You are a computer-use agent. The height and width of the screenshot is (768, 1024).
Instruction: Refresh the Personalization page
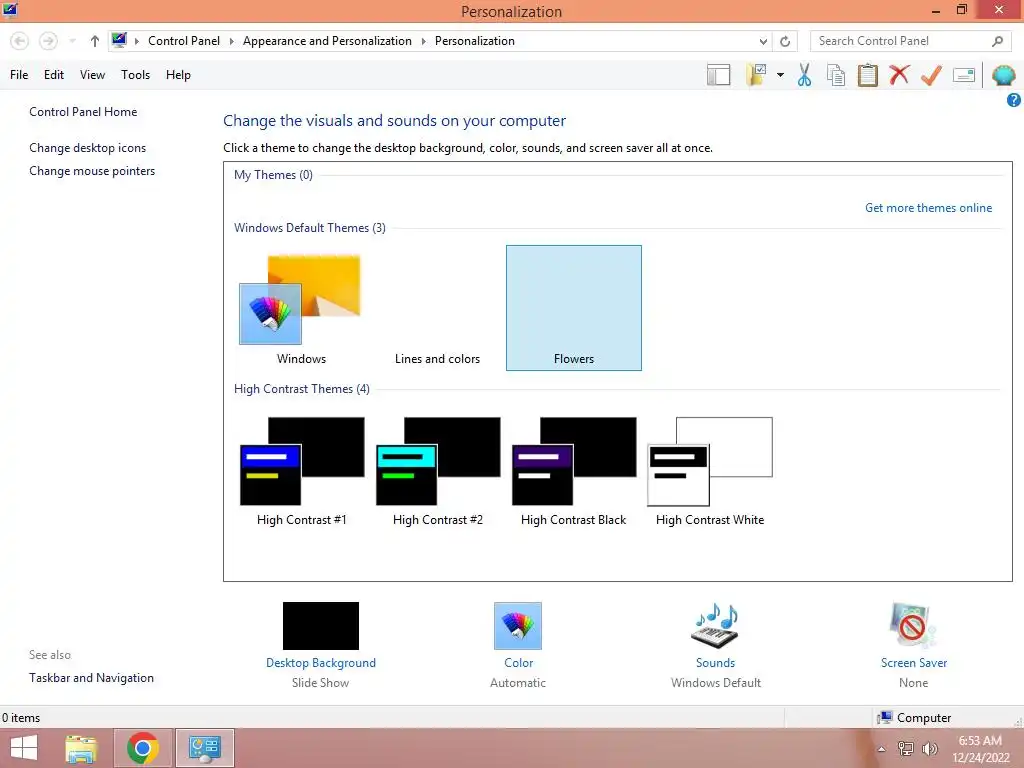[785, 41]
